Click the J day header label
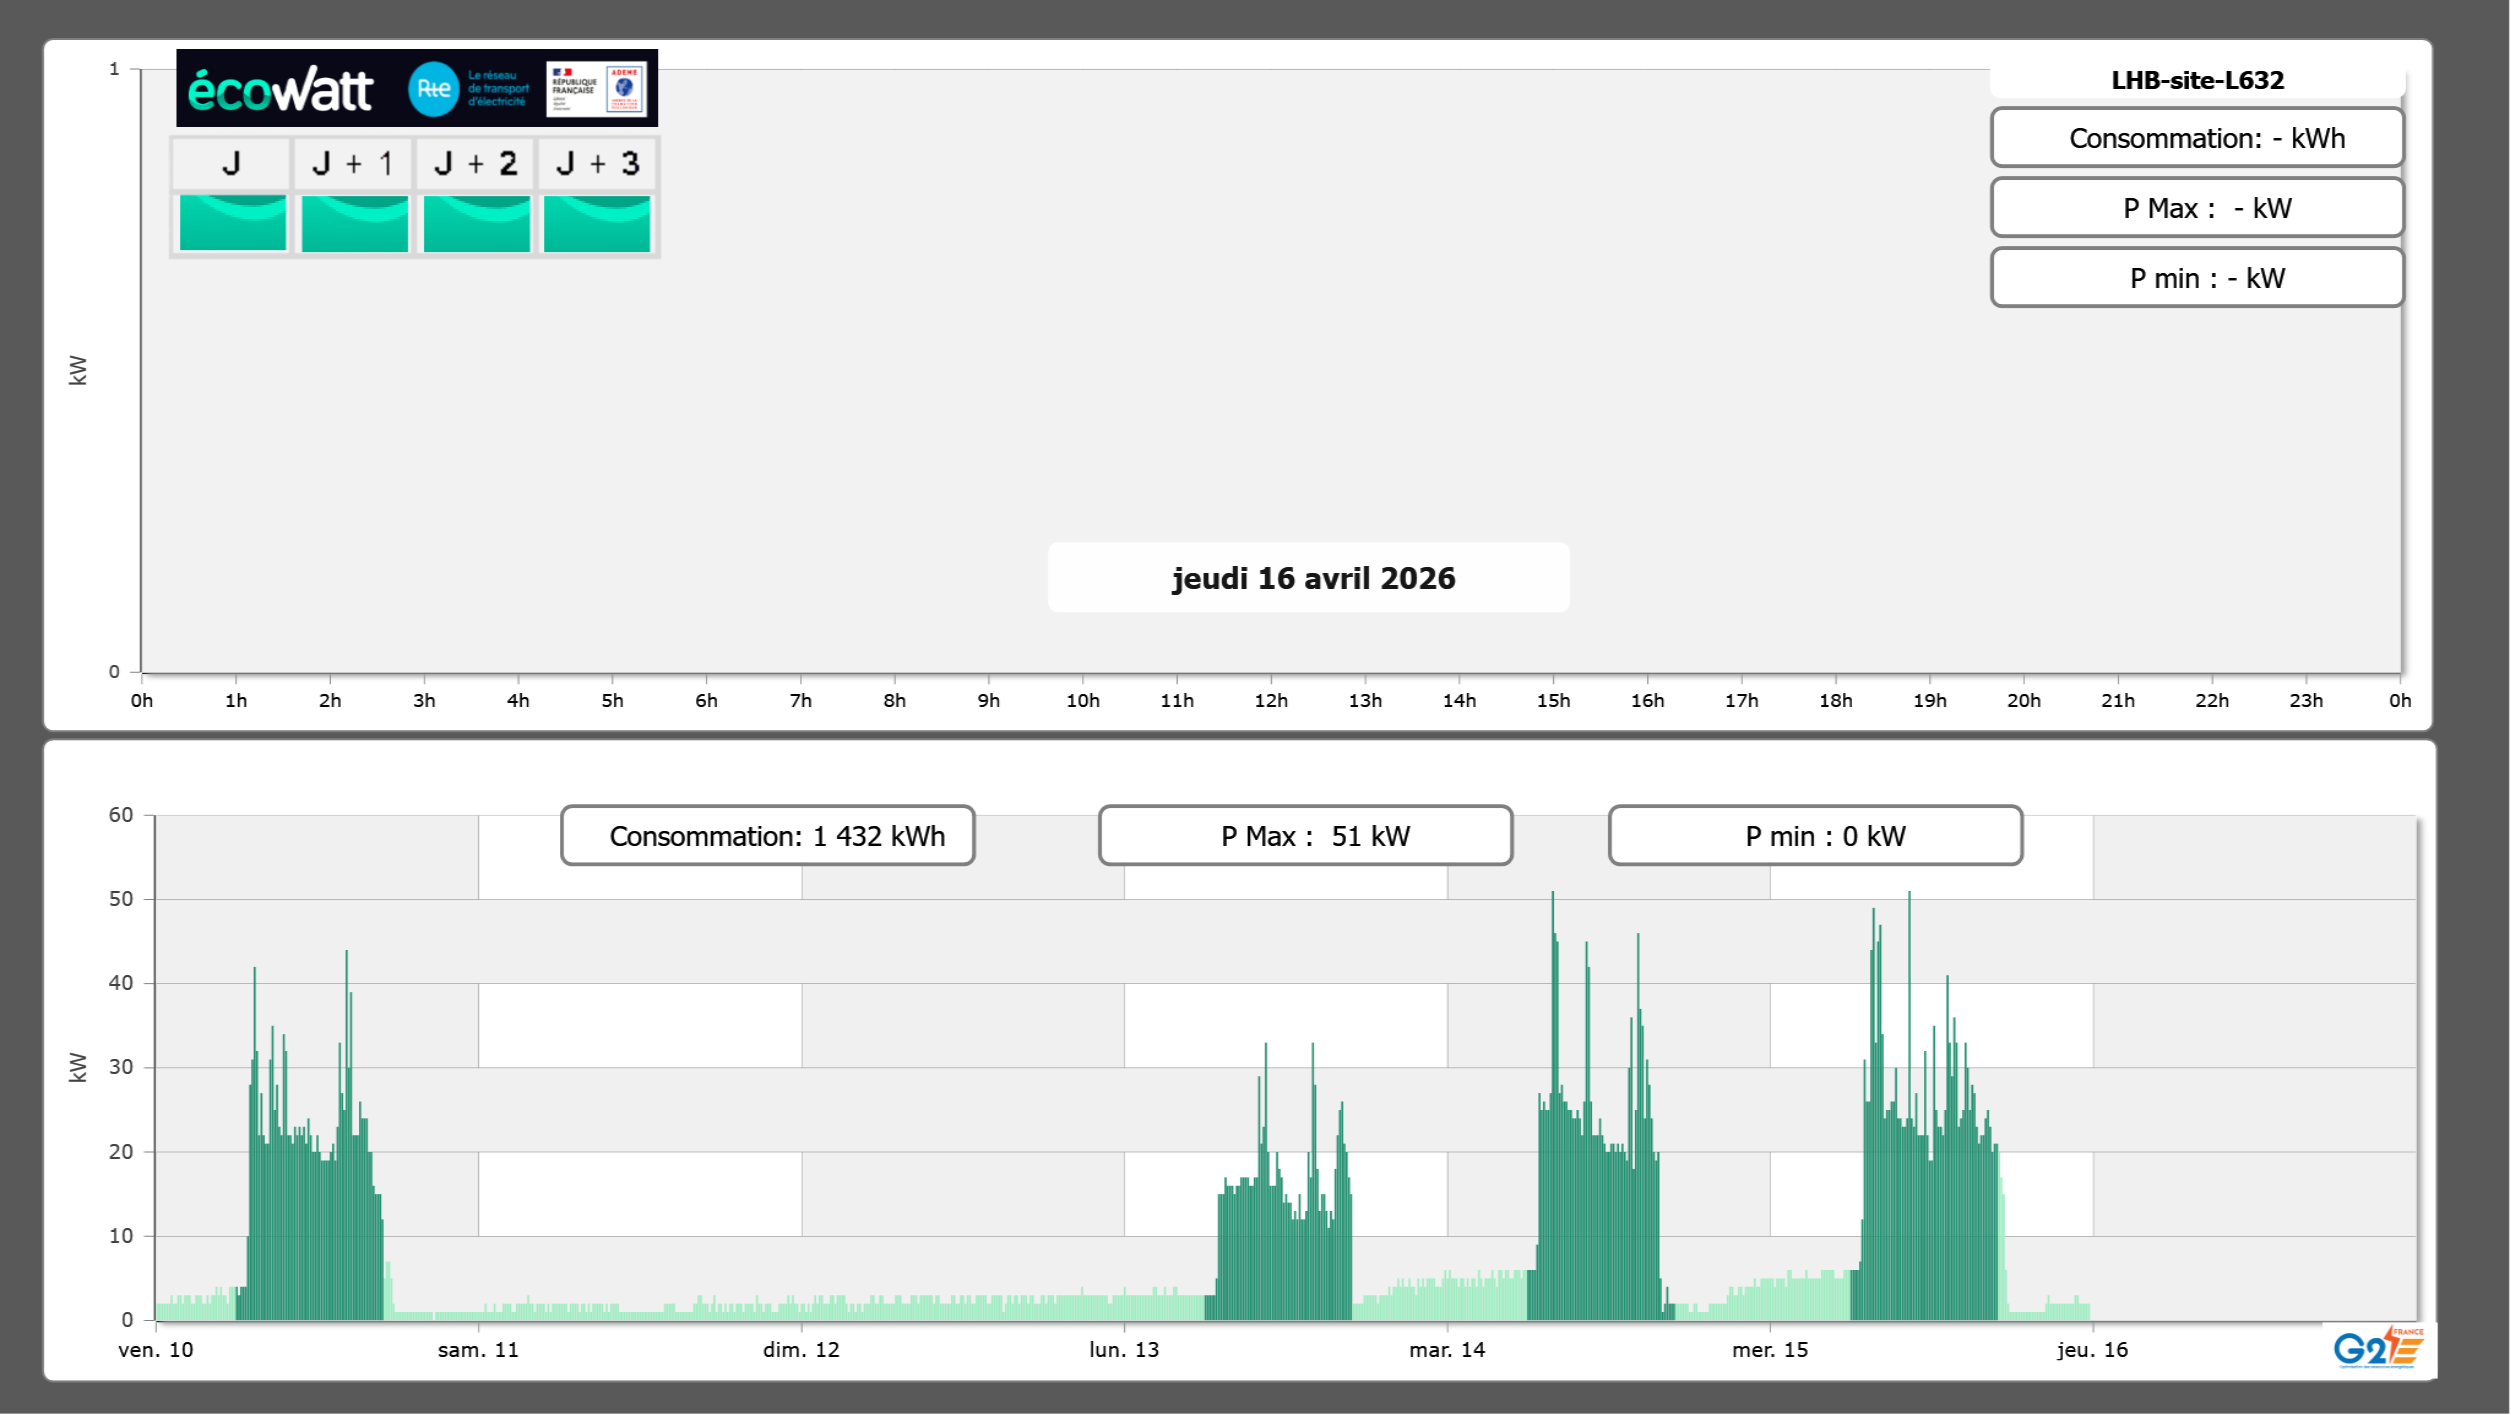 click(x=231, y=164)
